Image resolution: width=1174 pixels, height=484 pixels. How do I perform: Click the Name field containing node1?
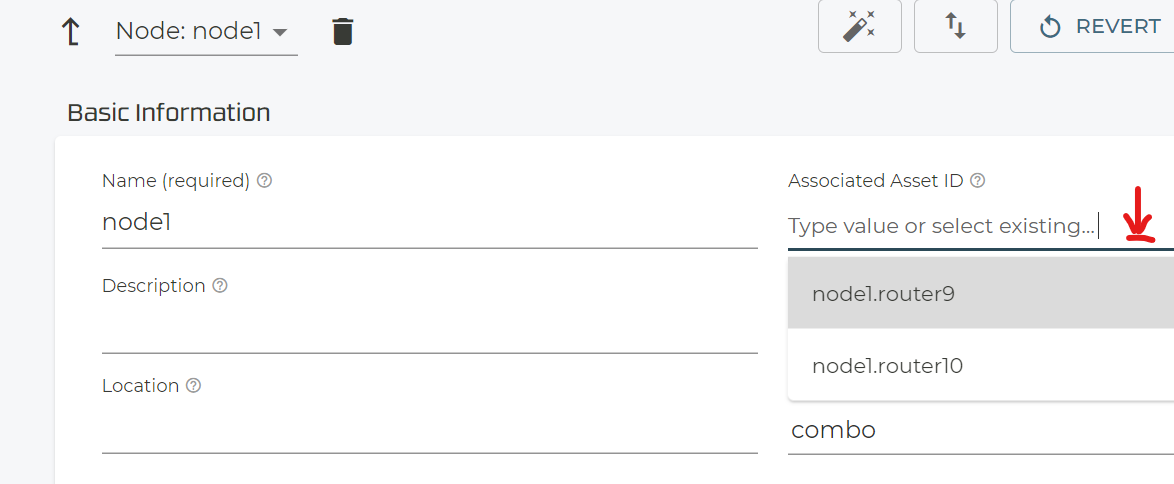tap(429, 223)
